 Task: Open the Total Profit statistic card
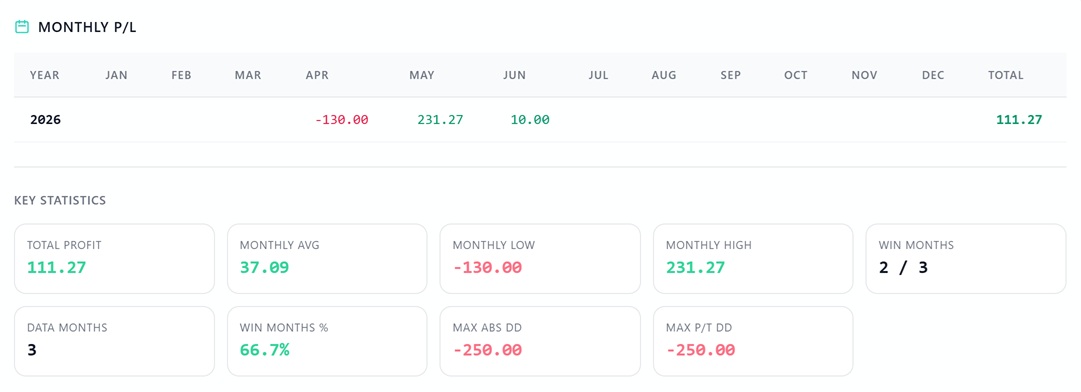tap(114, 258)
